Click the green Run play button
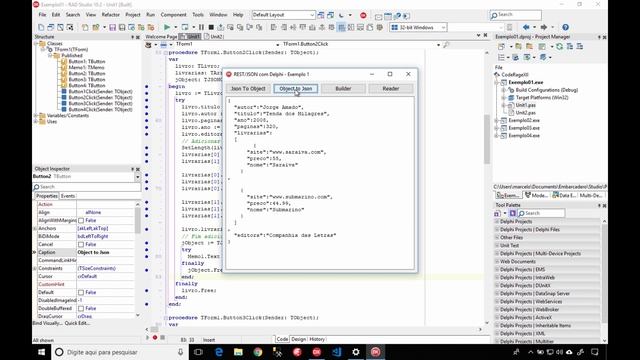 point(167,27)
